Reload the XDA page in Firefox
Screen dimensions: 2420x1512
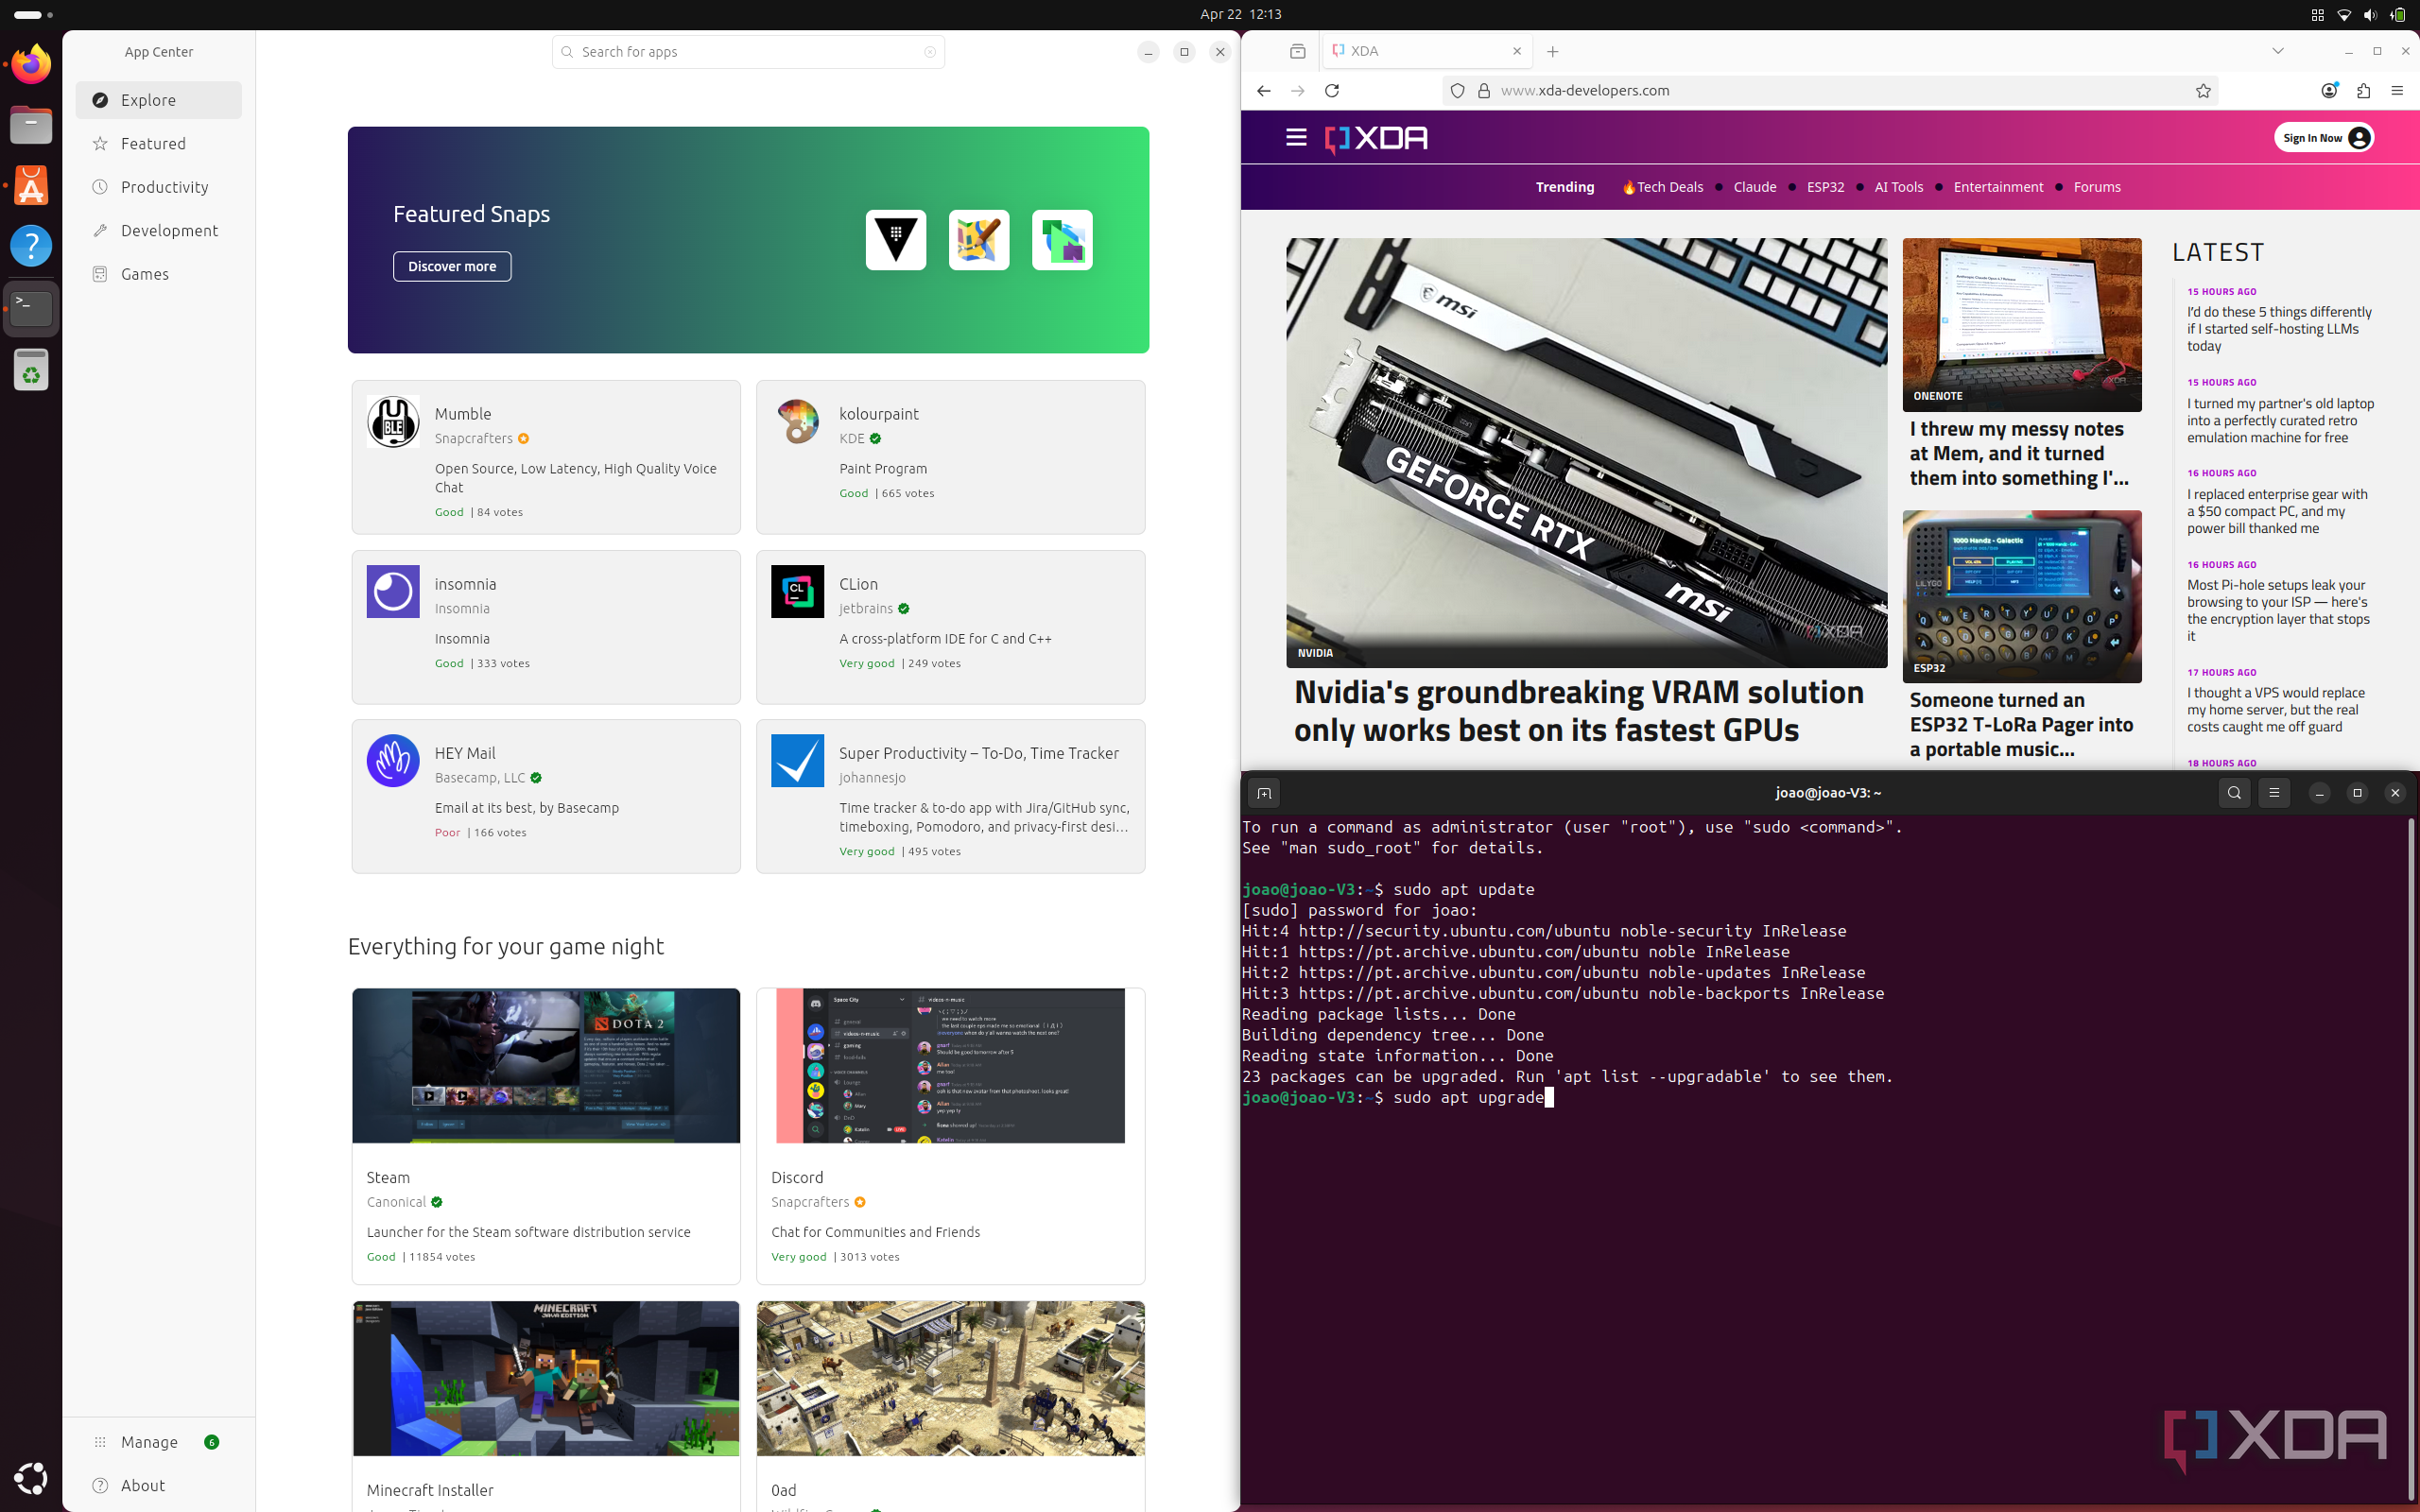[x=1332, y=91]
